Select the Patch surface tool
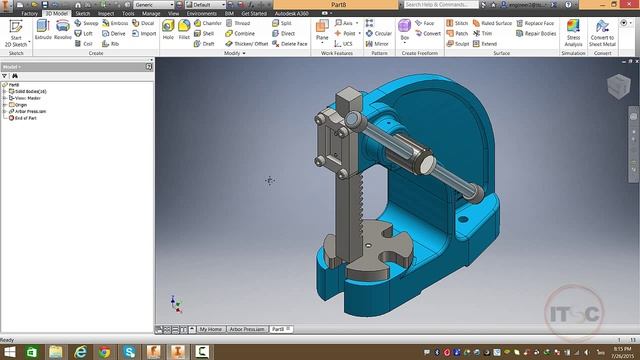 (x=457, y=33)
